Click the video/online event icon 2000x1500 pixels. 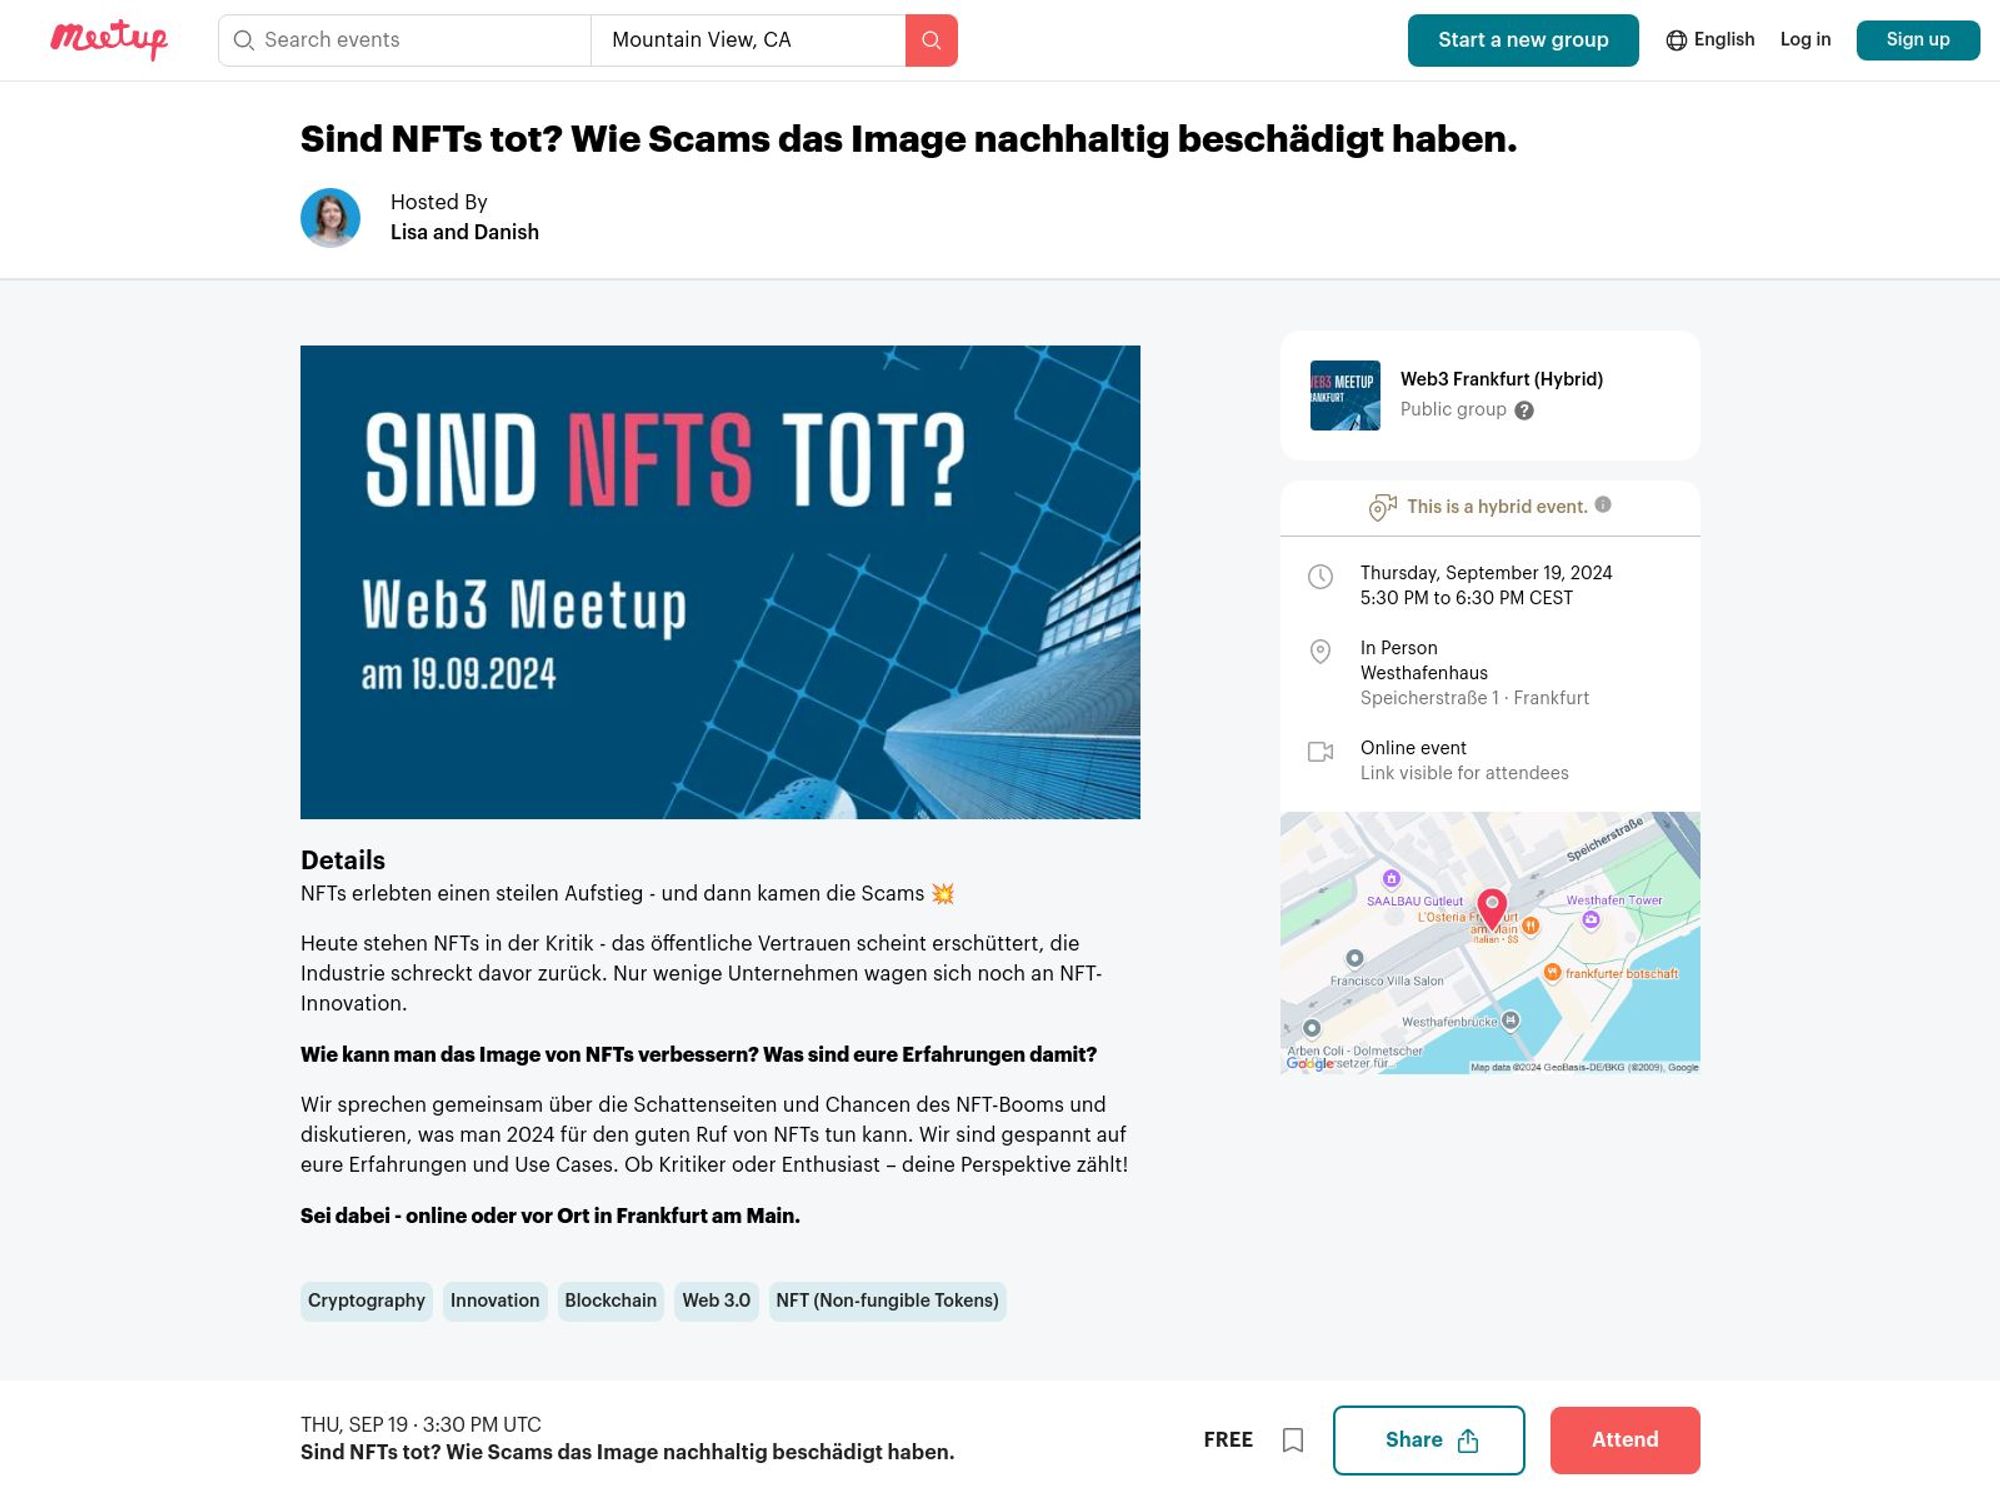click(x=1320, y=752)
